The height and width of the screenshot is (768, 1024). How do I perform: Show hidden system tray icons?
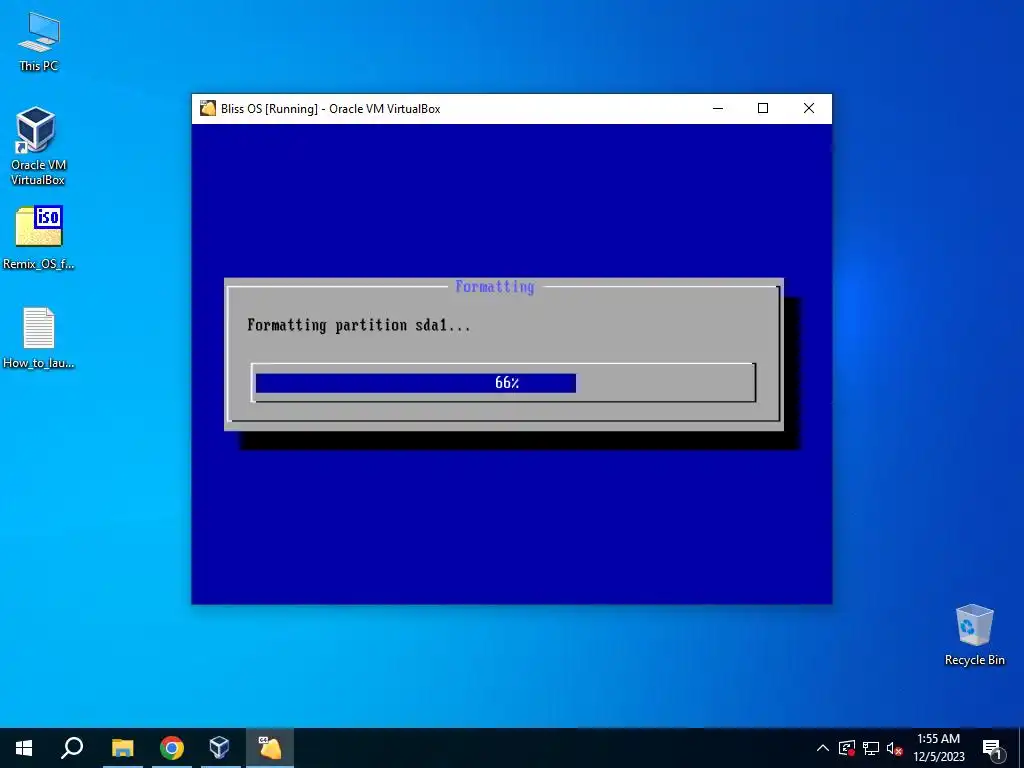[x=823, y=748]
